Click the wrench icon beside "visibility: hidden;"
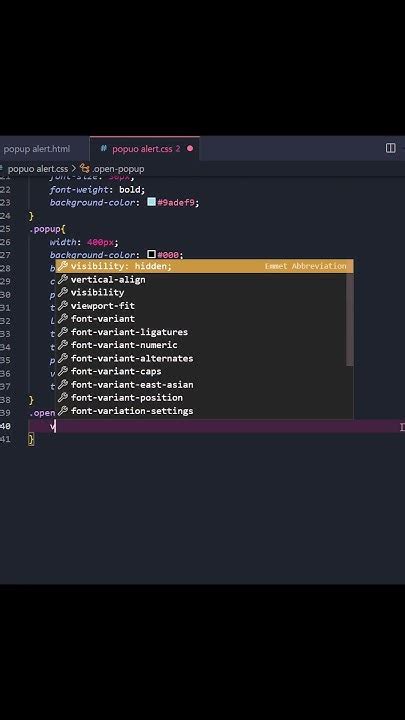The image size is (405, 720). (63, 266)
